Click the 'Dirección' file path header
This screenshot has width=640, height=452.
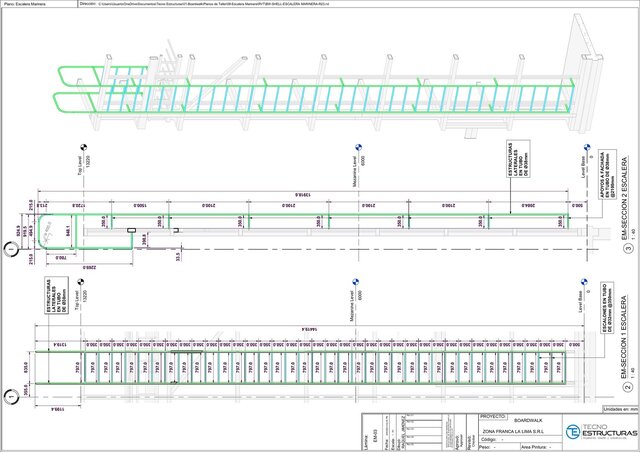tap(204, 4)
